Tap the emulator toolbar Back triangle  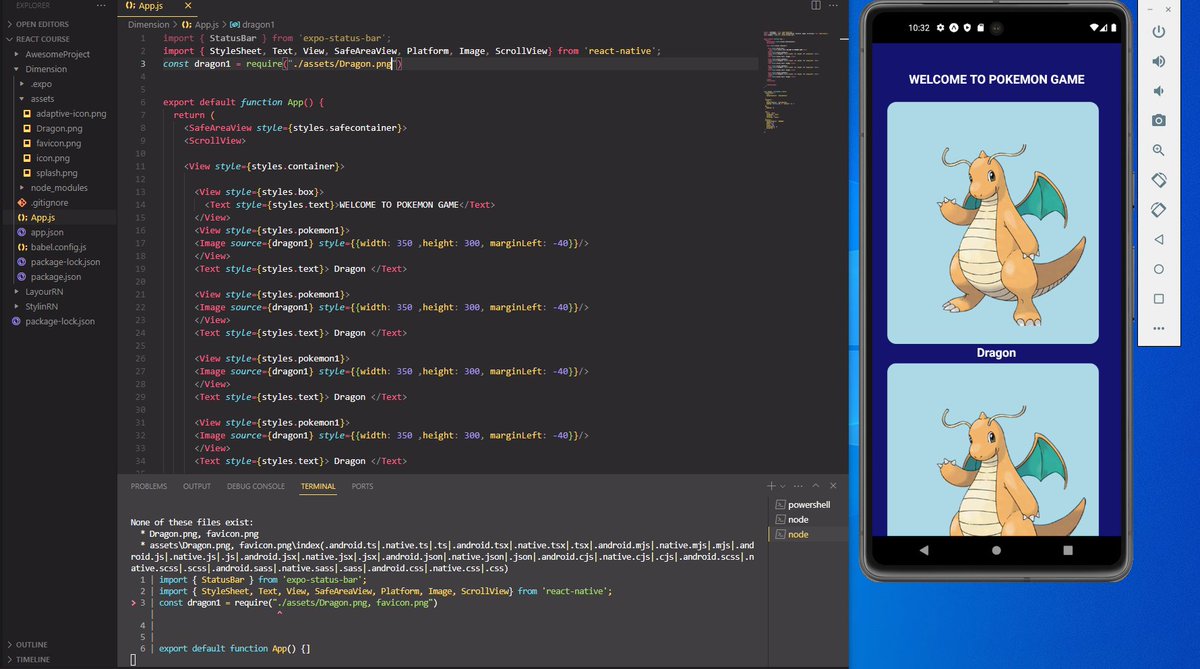click(1158, 240)
